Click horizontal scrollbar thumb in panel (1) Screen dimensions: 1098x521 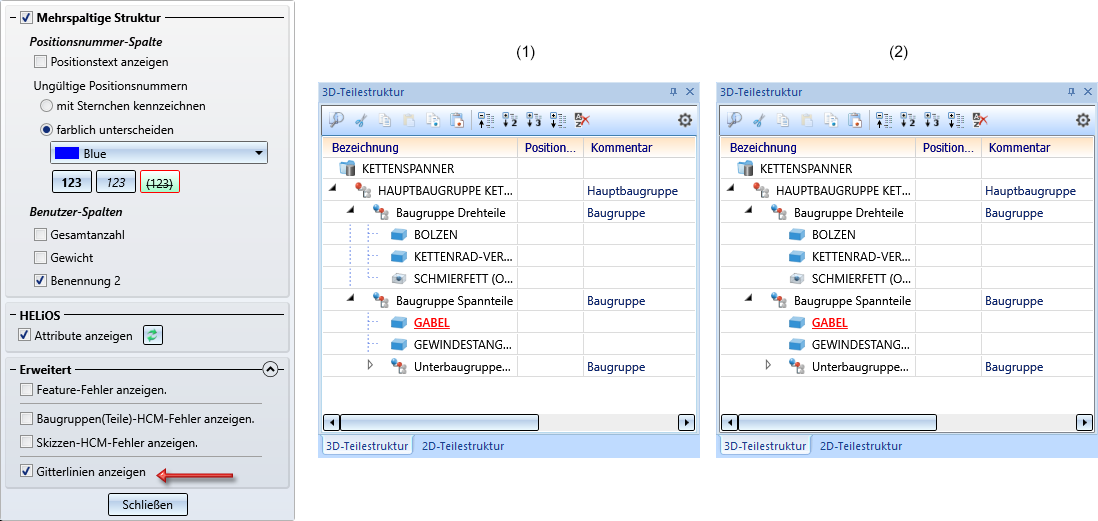[x=439, y=422]
